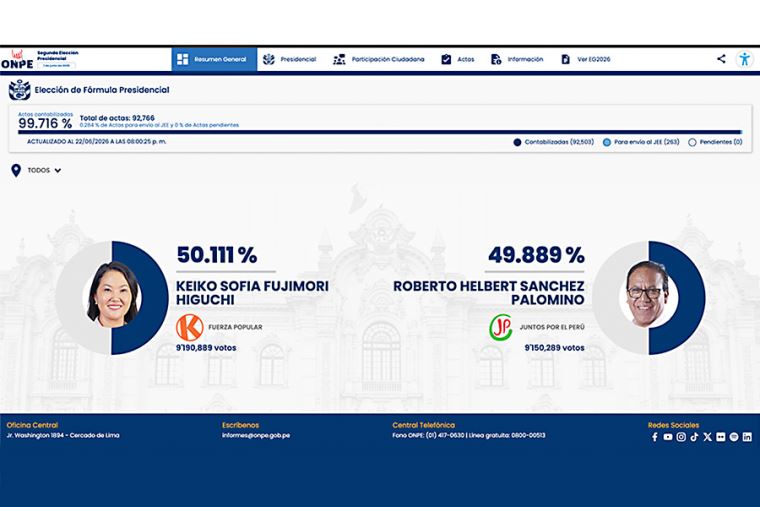
Task: Open the Ver EG2026 tab
Action: (586, 59)
